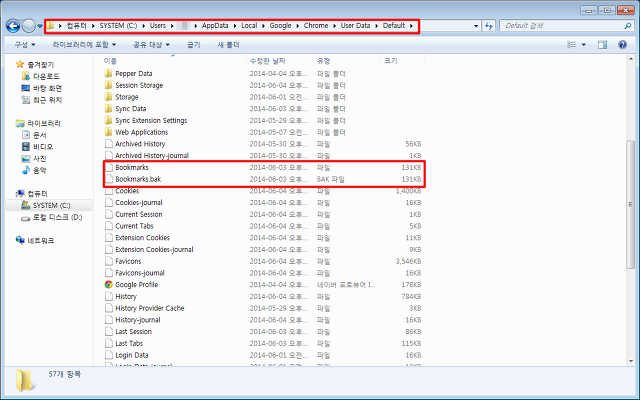Click the refresh button beside address bar
The width and height of the screenshot is (640, 400).
point(489,26)
